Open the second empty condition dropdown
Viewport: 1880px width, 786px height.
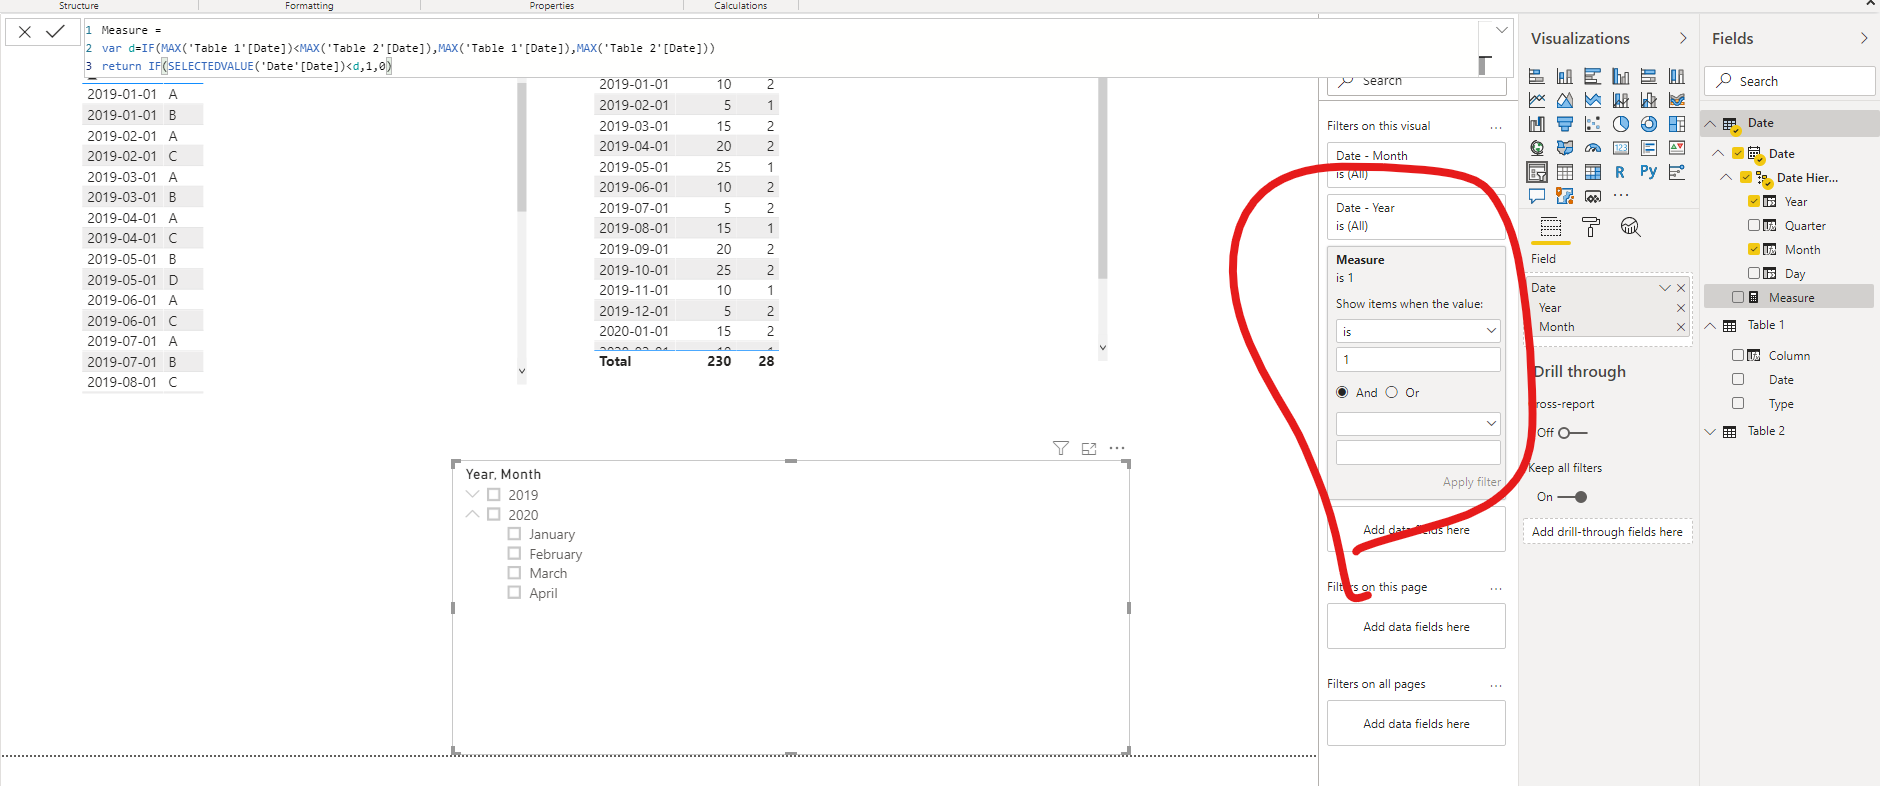(1418, 424)
